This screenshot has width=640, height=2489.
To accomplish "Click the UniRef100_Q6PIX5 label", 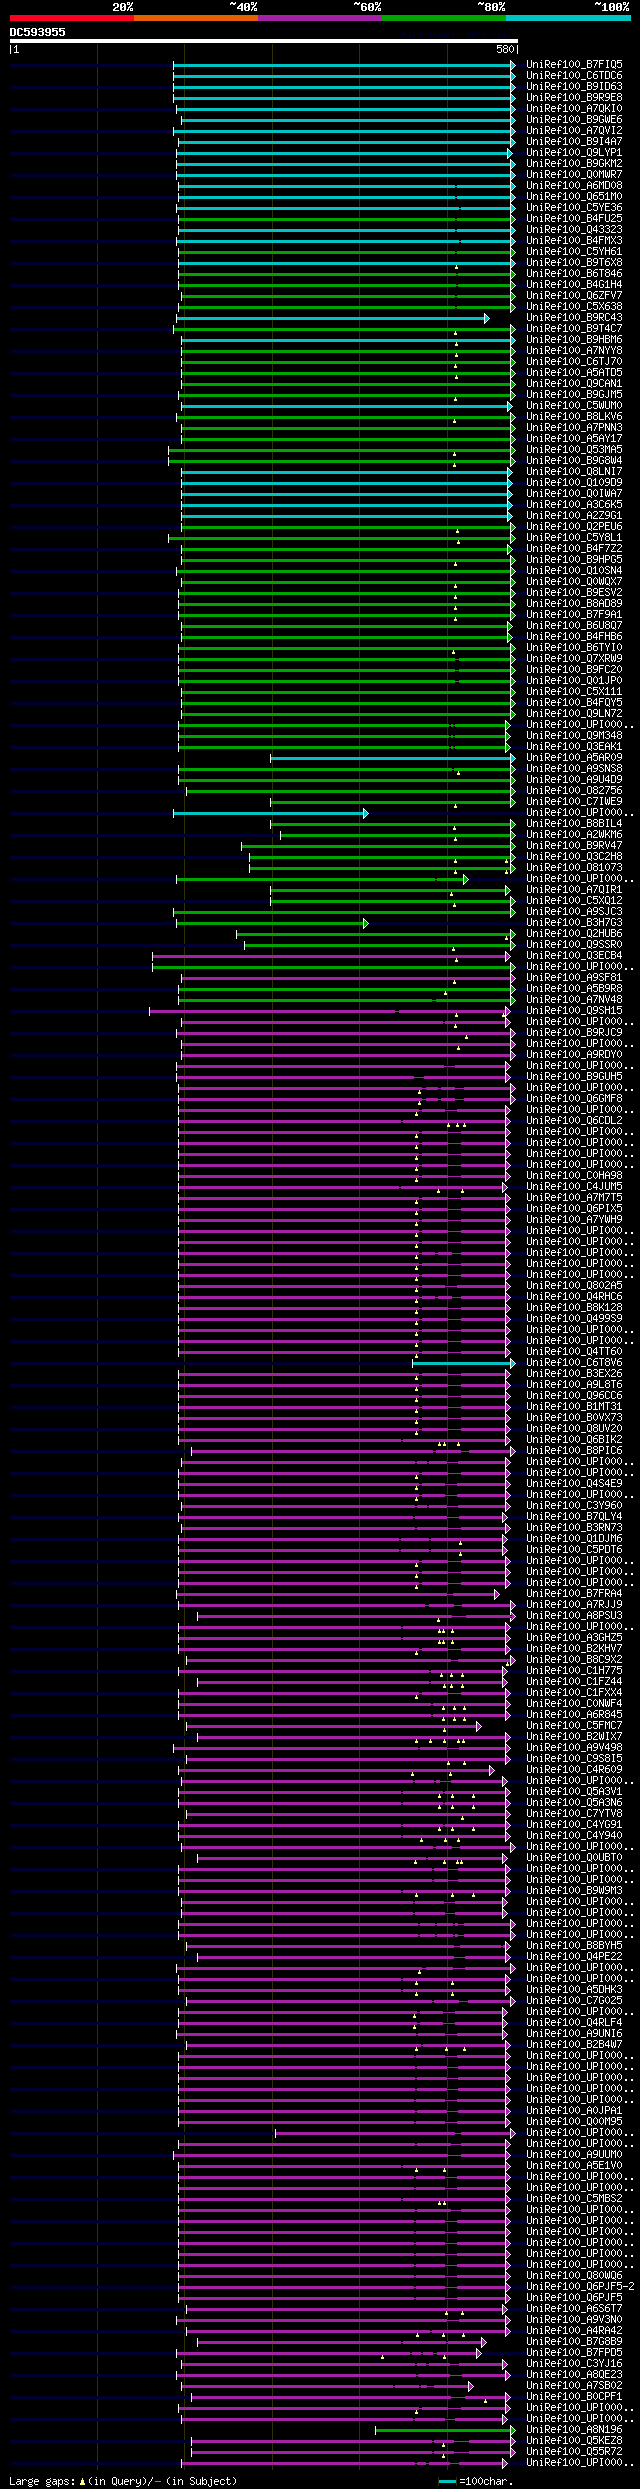I will [574, 1208].
